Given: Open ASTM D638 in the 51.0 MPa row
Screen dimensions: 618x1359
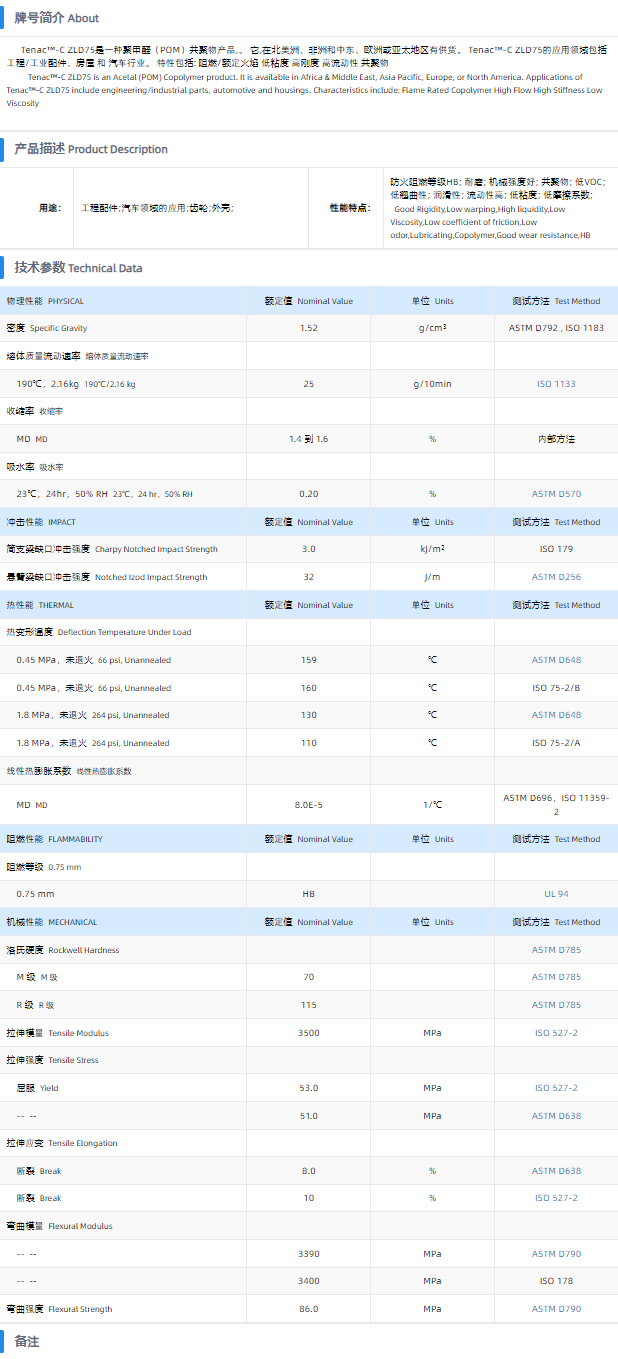Looking at the screenshot, I should [x=556, y=1116].
